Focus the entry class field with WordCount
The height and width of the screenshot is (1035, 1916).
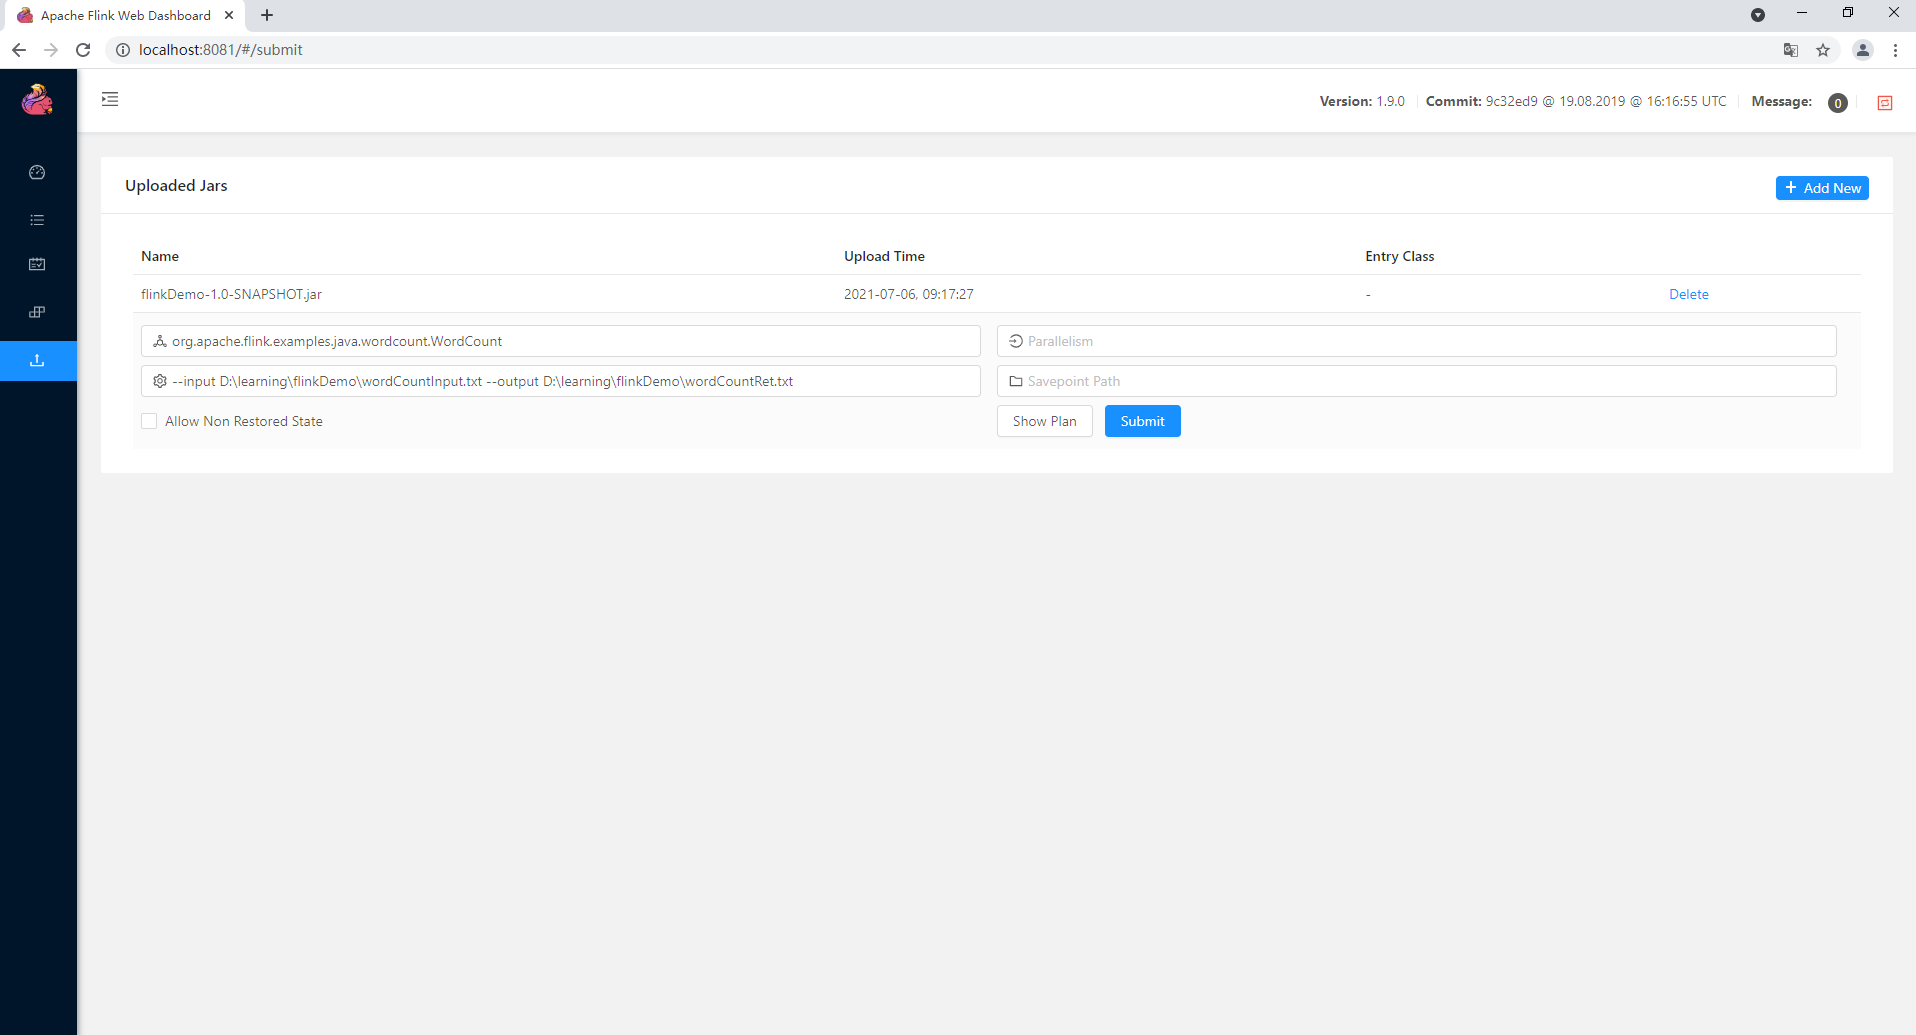pyautogui.click(x=561, y=341)
